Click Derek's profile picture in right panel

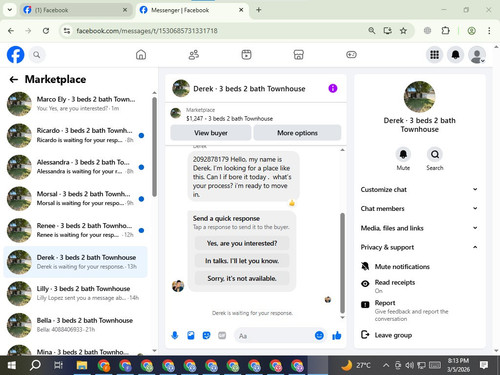419,97
